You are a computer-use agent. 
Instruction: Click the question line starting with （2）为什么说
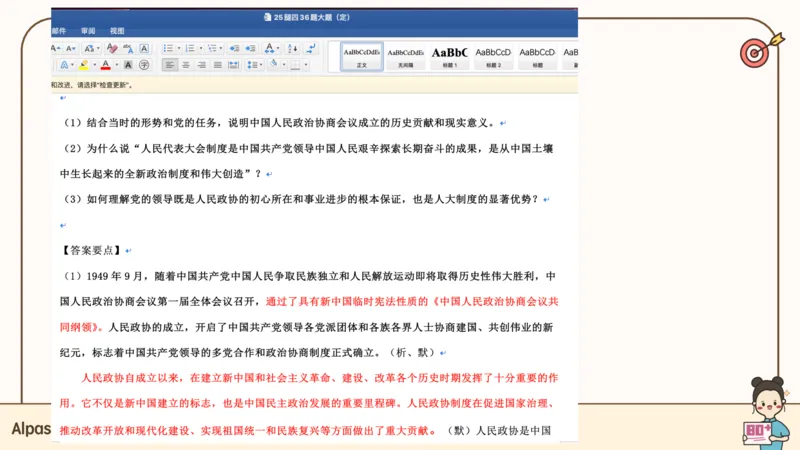[308, 148]
